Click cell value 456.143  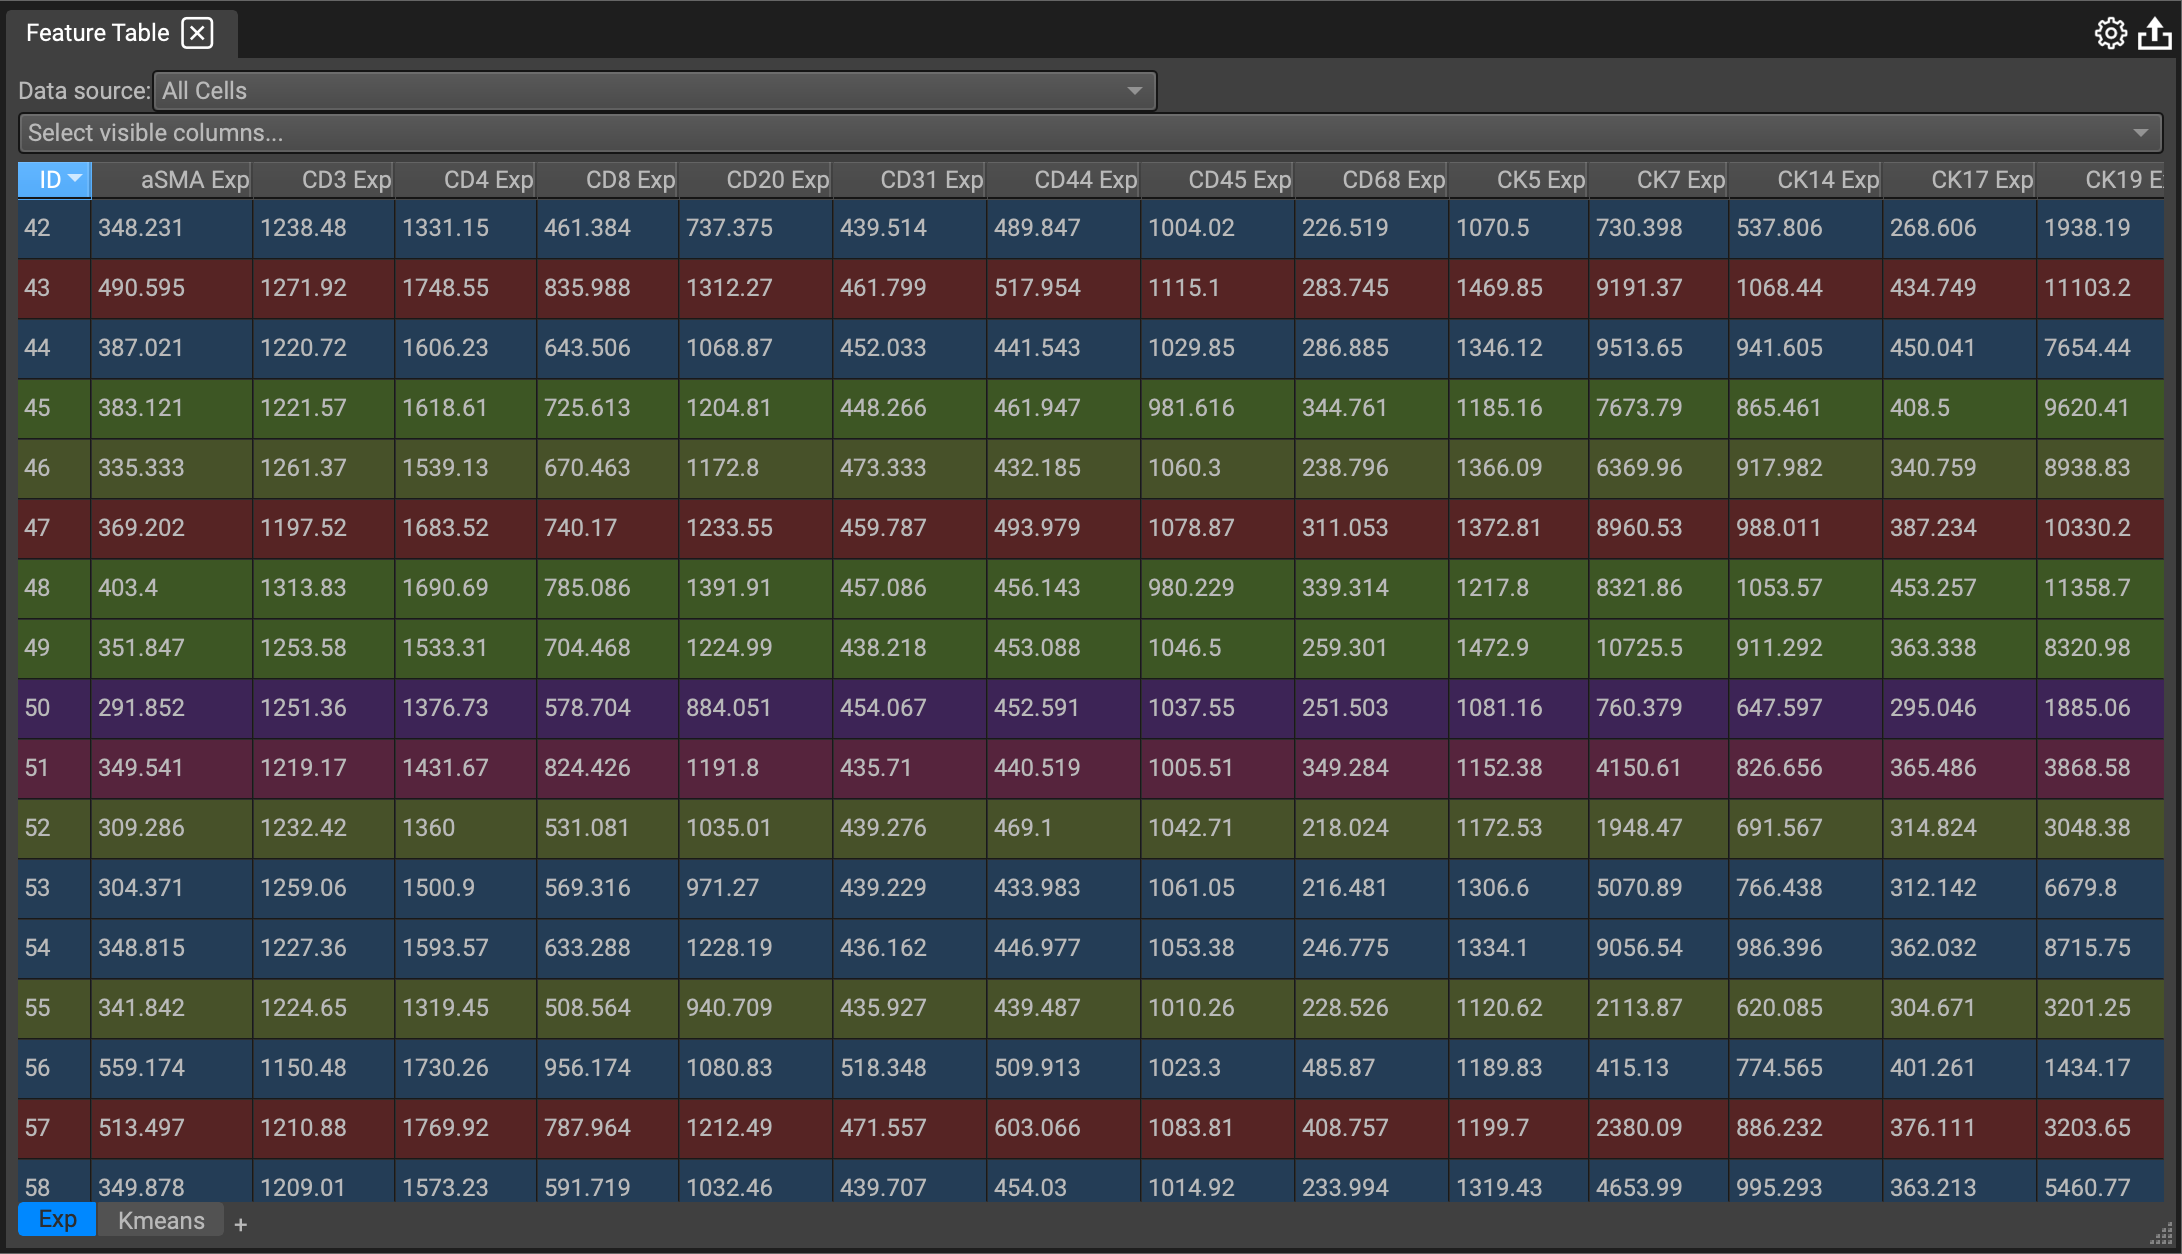pyautogui.click(x=1037, y=588)
